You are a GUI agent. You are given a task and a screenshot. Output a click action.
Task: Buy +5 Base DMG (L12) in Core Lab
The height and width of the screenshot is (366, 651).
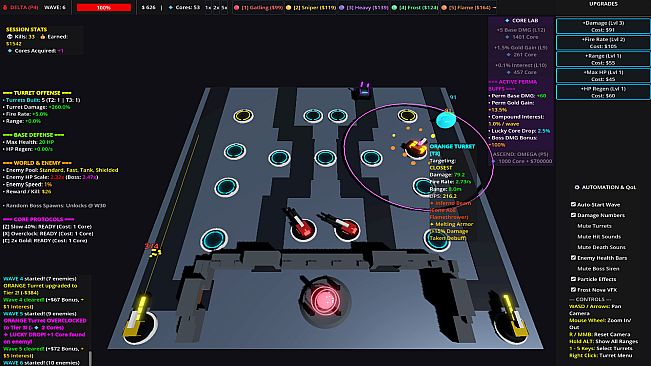pos(521,33)
